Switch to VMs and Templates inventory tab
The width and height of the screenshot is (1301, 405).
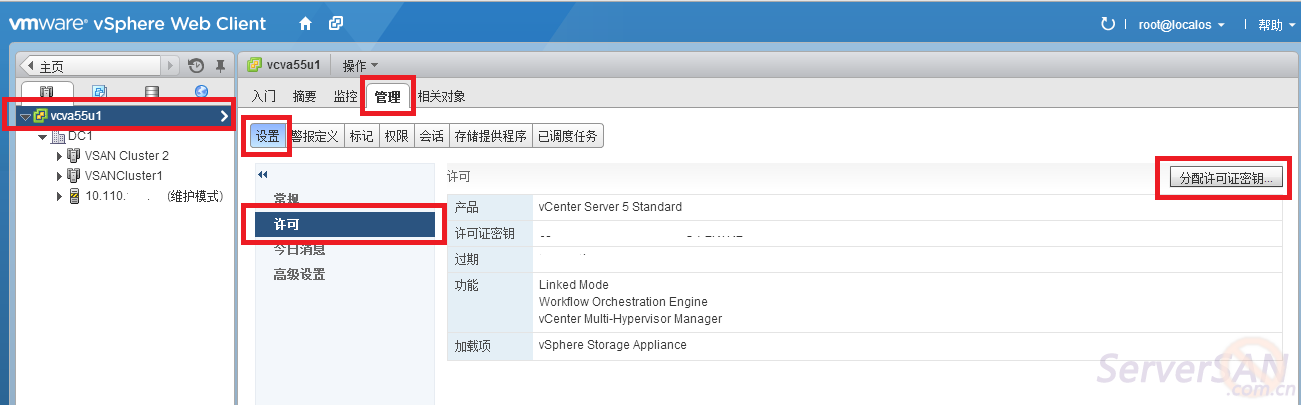point(99,92)
